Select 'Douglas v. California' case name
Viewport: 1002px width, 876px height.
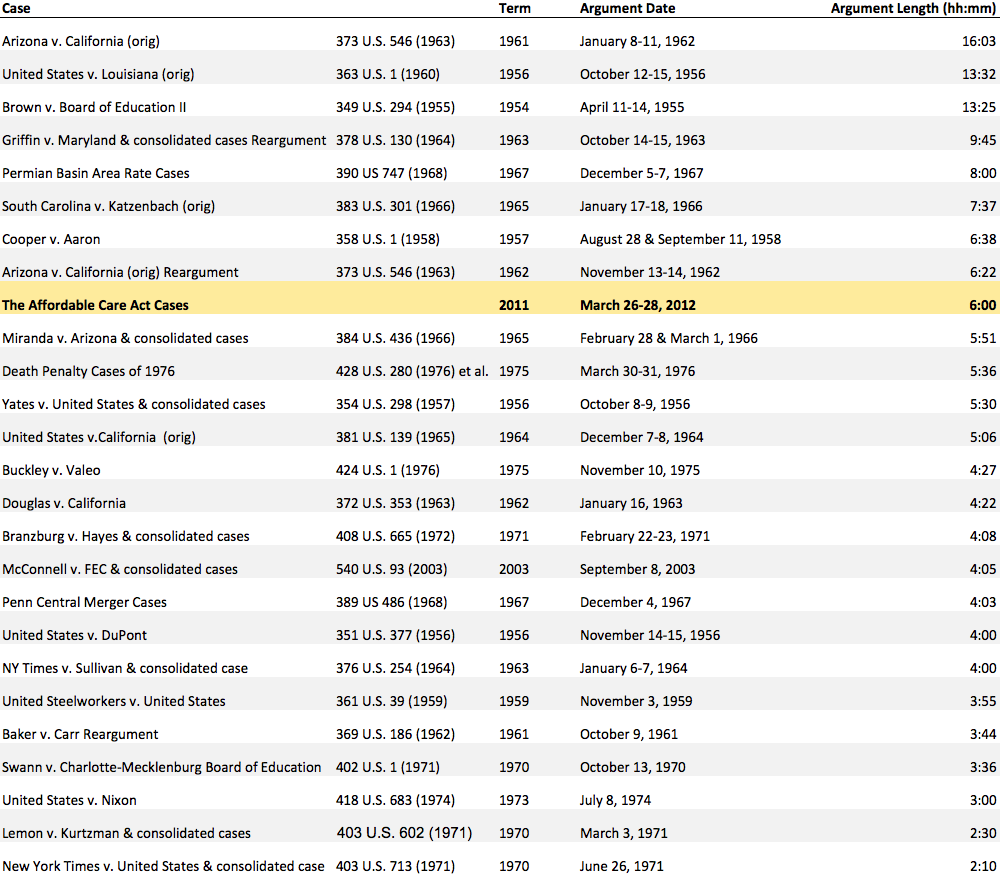(x=64, y=503)
